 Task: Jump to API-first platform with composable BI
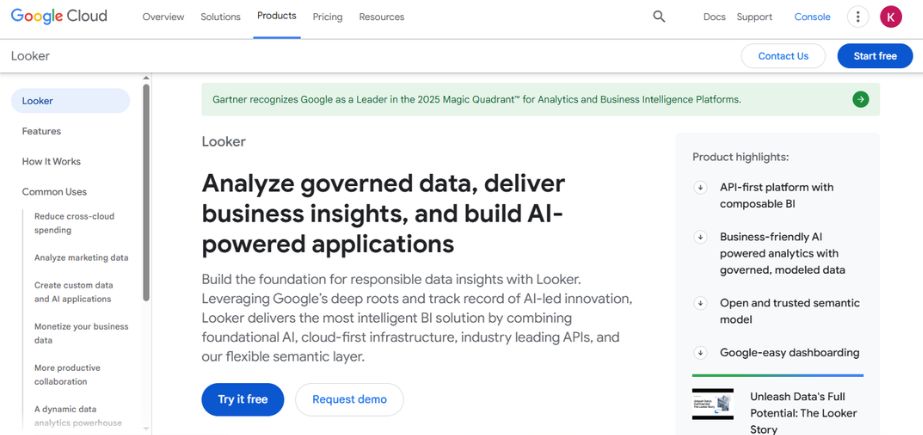pyautogui.click(x=776, y=195)
